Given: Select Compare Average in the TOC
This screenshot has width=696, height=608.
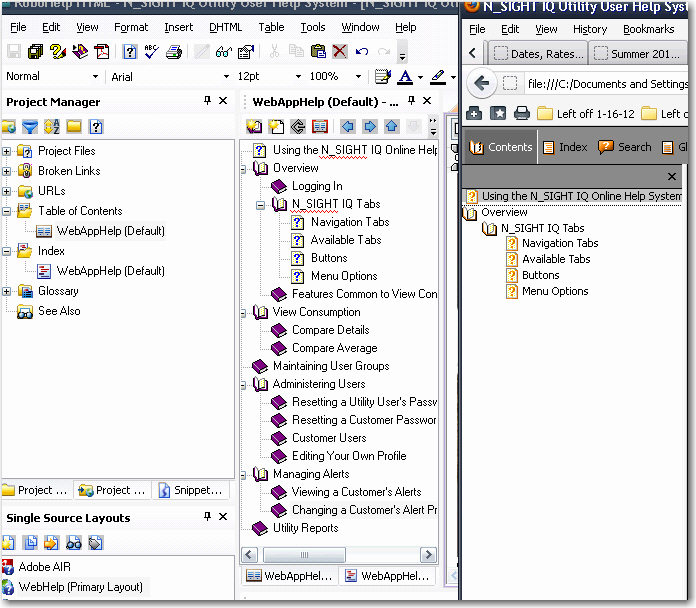Looking at the screenshot, I should [334, 348].
